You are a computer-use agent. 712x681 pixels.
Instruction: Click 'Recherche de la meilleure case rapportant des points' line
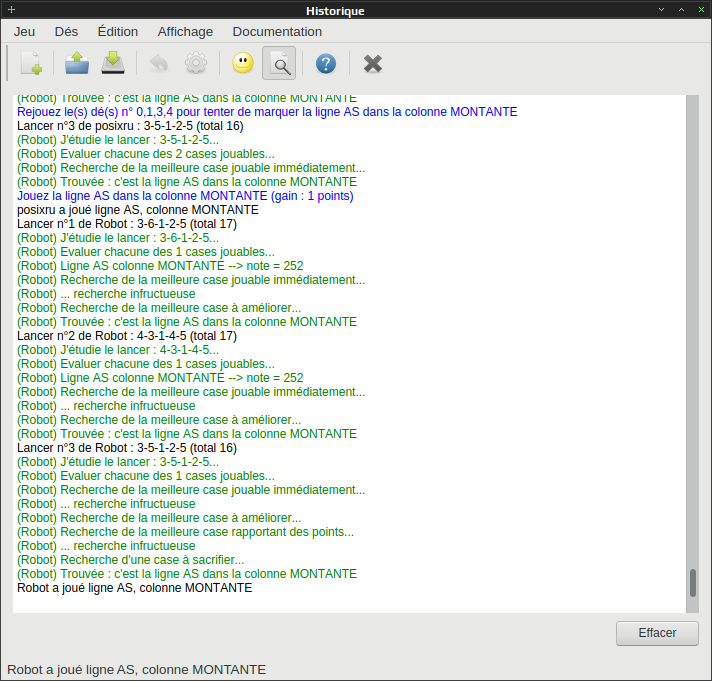pos(185,532)
